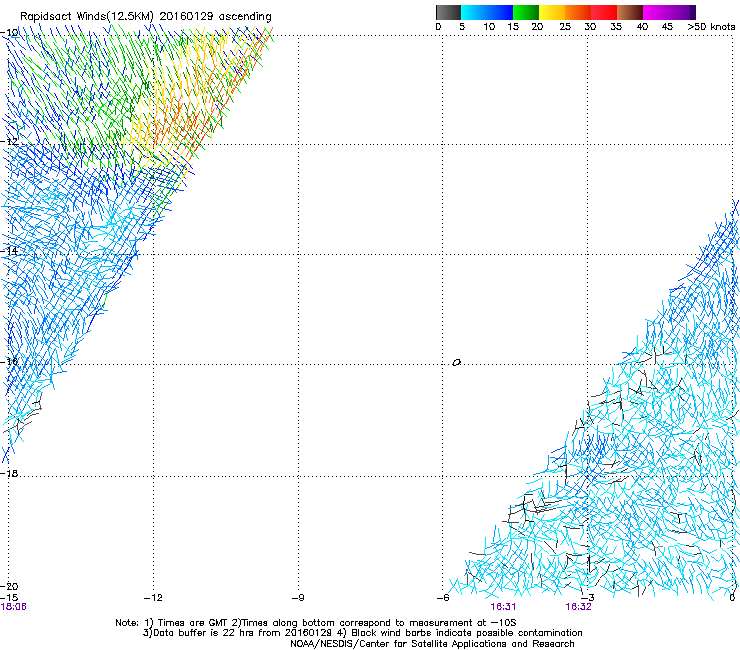
Task: Click the '-14' latitude axis label
Action: (x=9, y=251)
